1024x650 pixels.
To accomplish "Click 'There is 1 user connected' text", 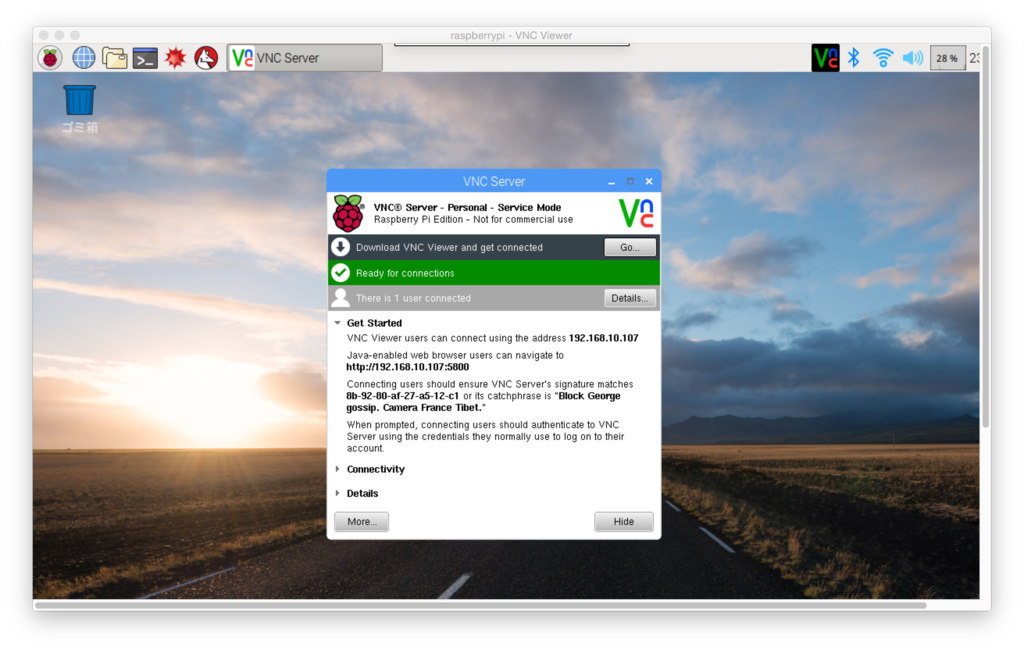I will (413, 298).
